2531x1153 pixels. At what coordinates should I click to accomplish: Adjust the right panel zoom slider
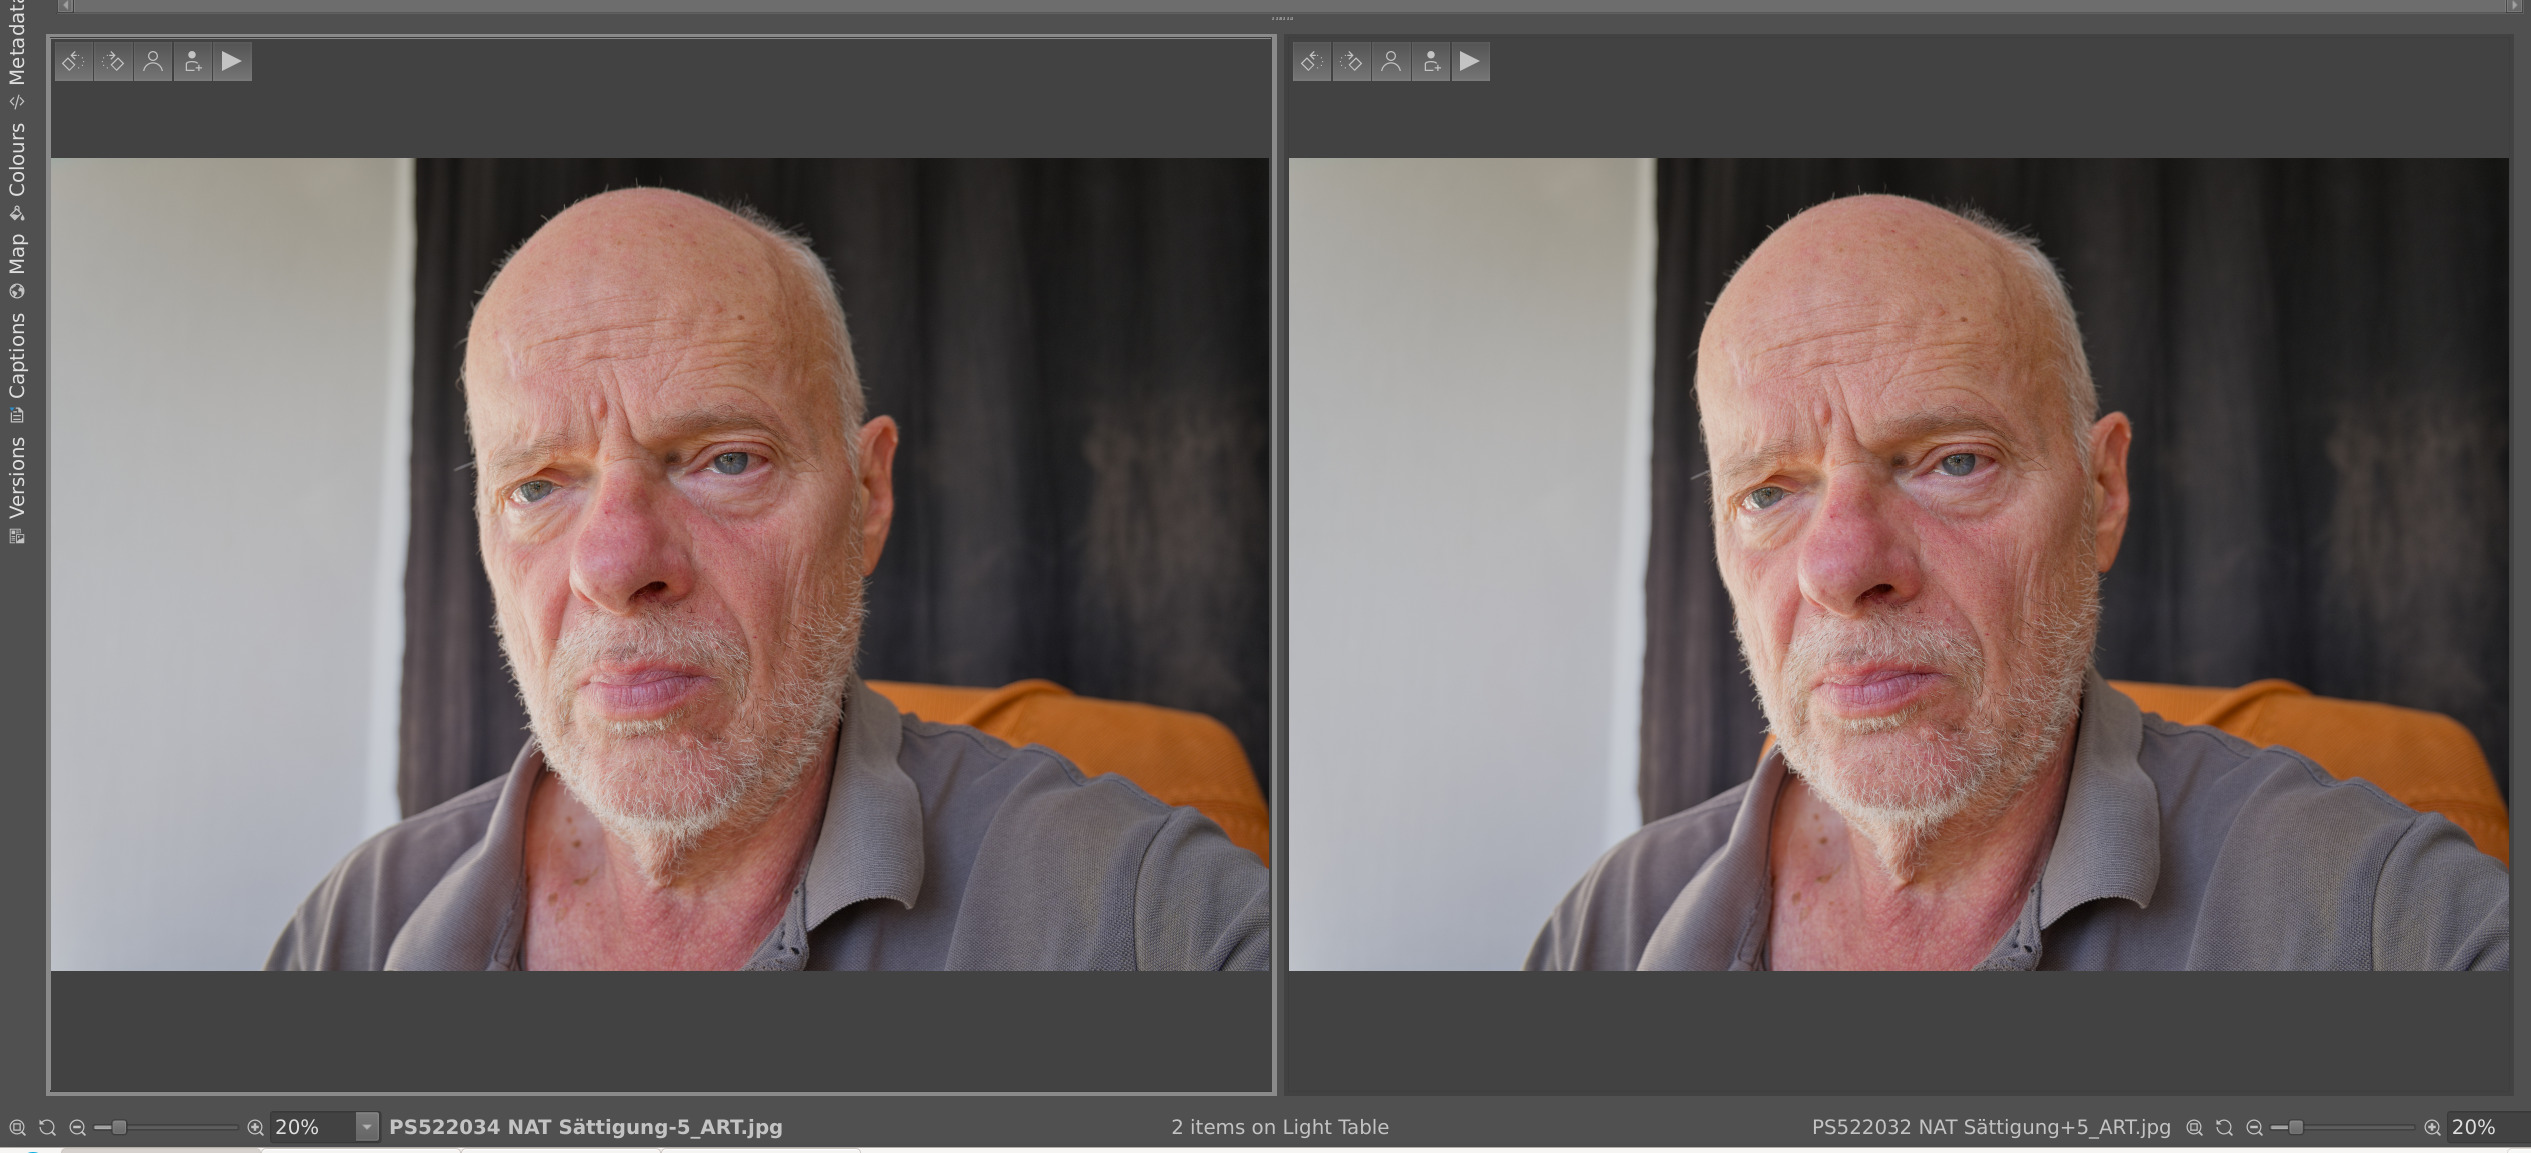click(2343, 1127)
